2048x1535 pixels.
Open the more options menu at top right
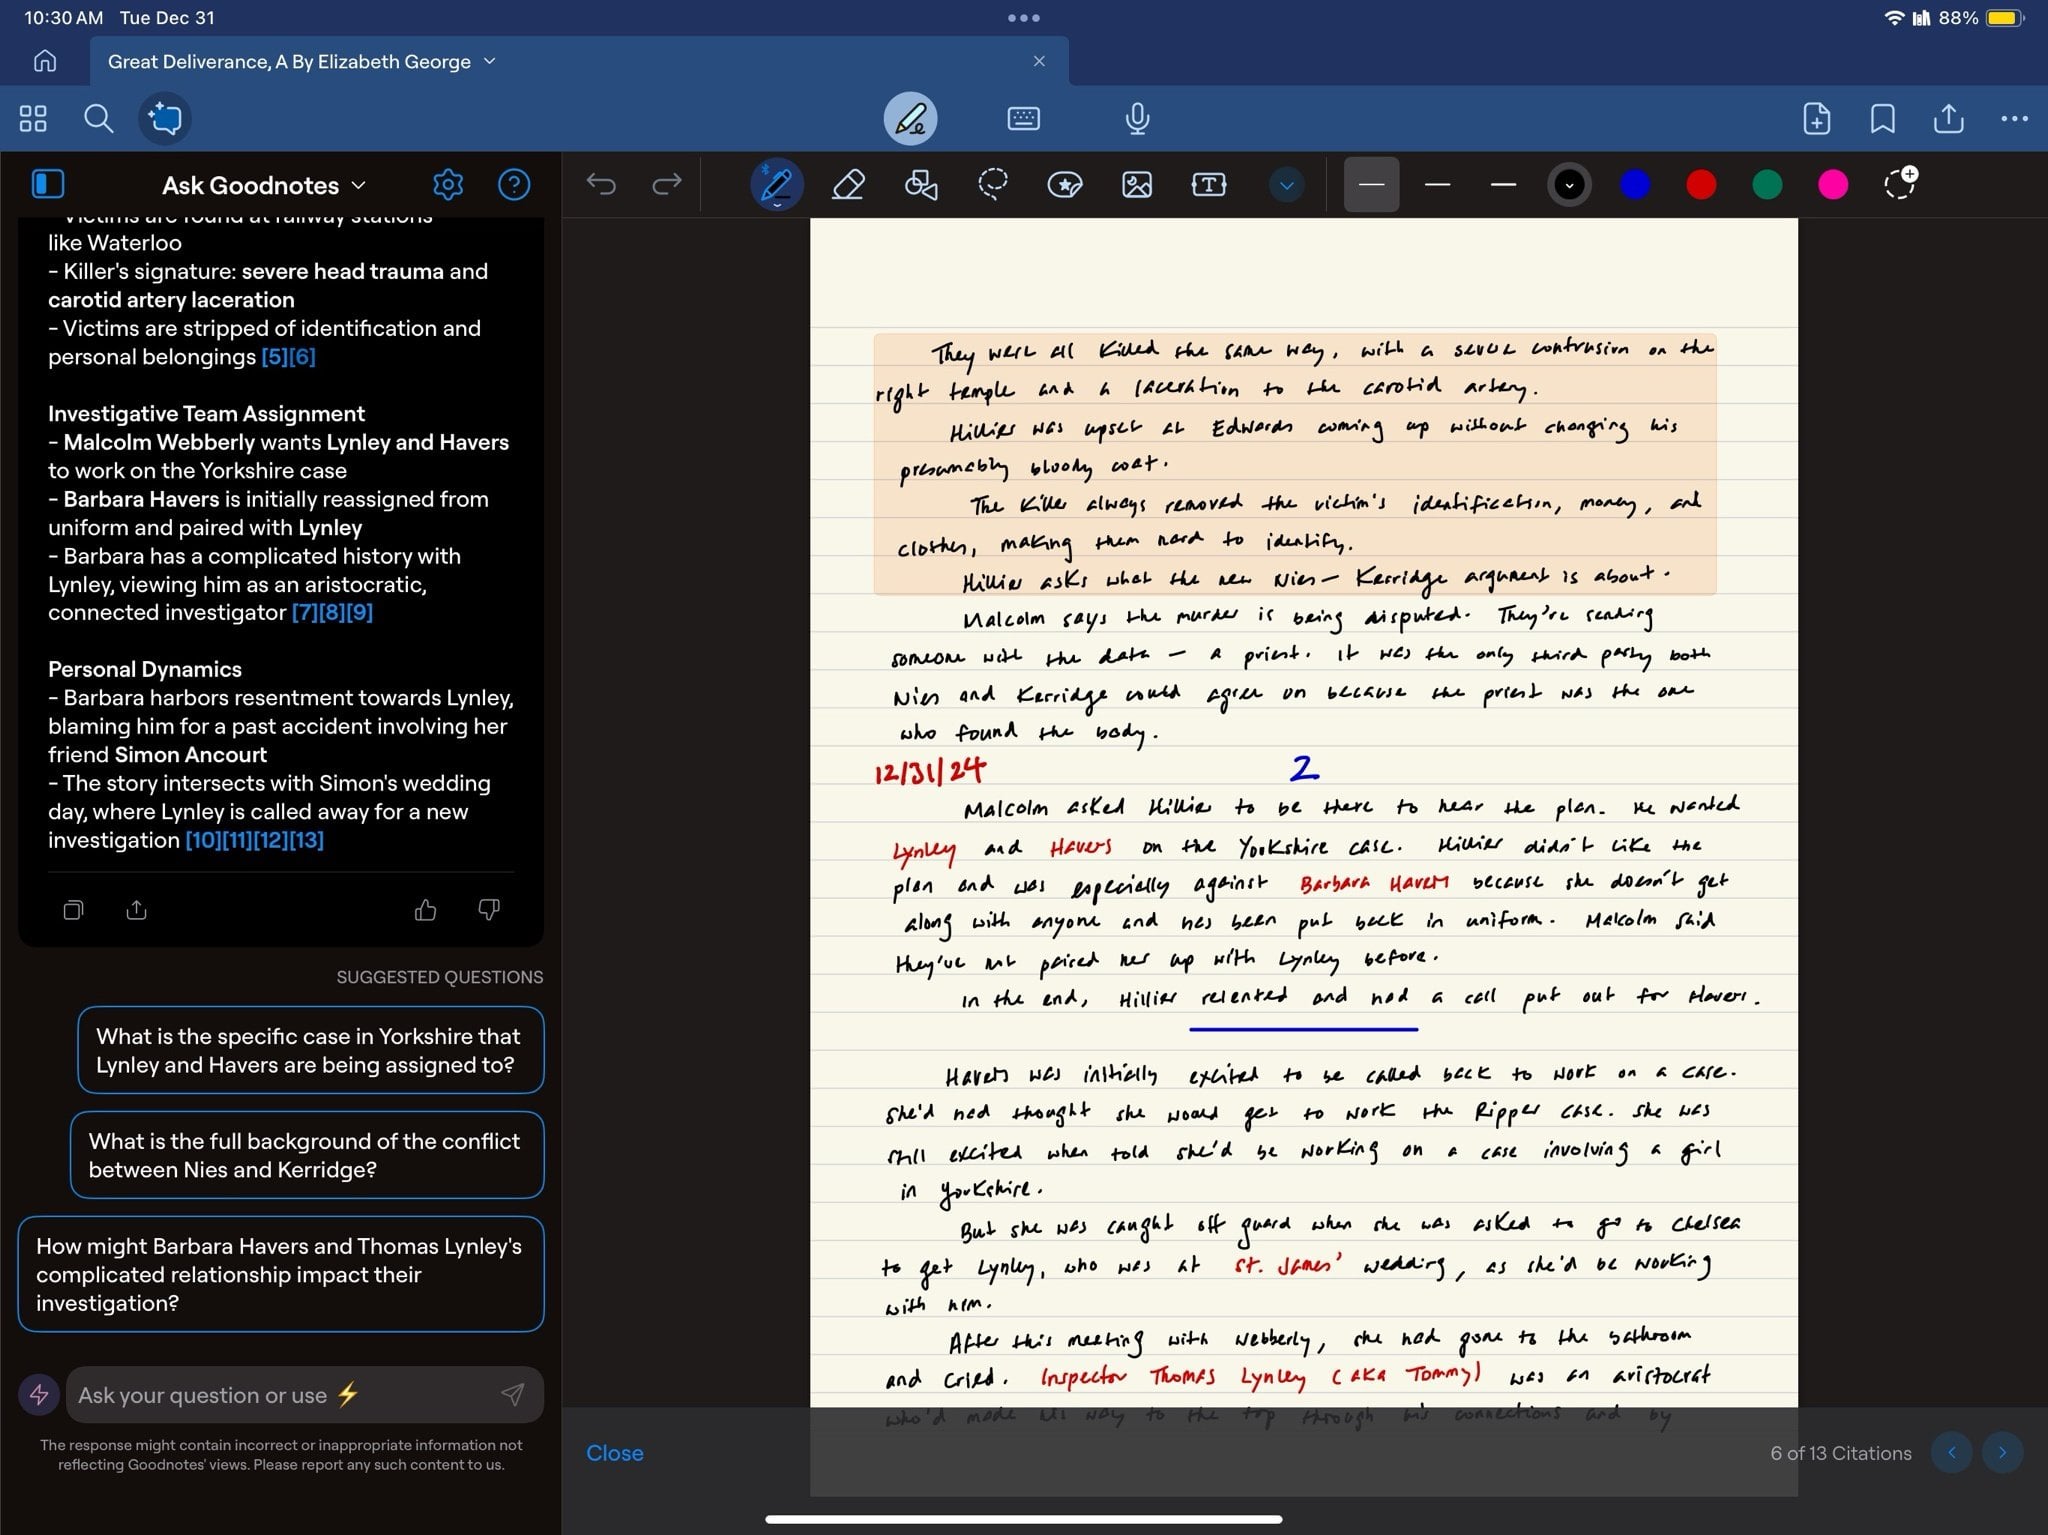[2014, 119]
